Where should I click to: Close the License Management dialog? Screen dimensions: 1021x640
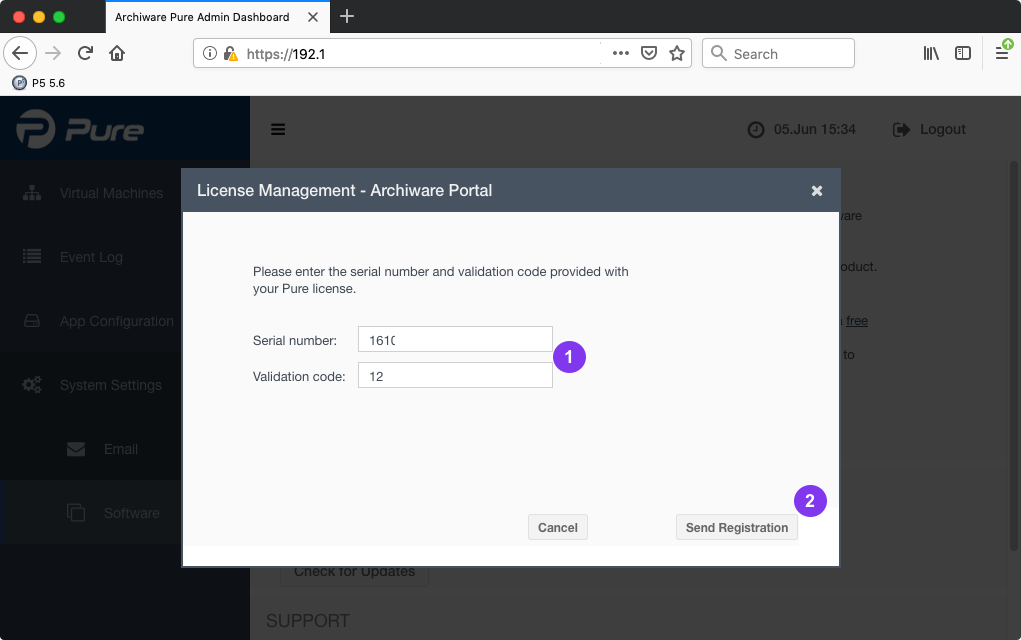pyautogui.click(x=817, y=190)
